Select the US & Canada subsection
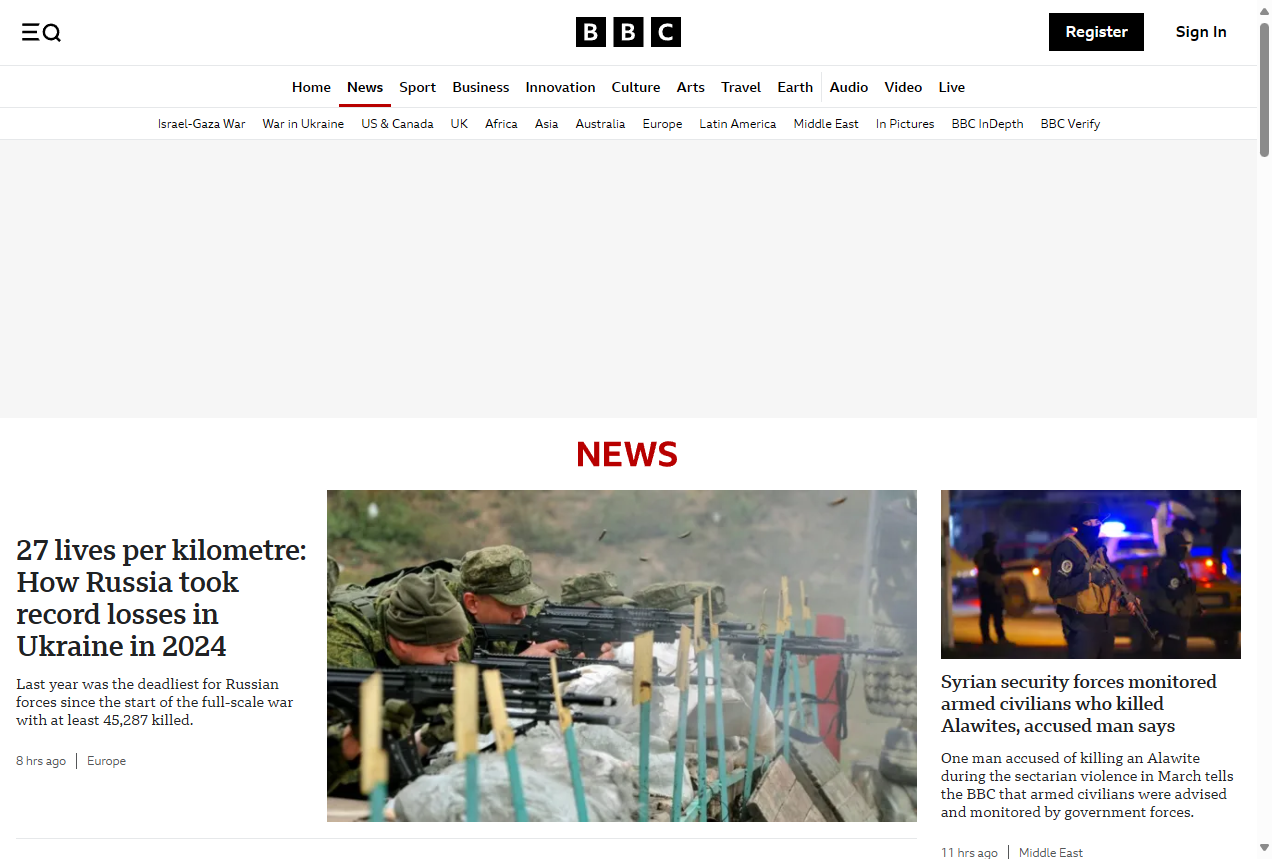Image resolution: width=1272 pixels, height=859 pixels. (397, 123)
